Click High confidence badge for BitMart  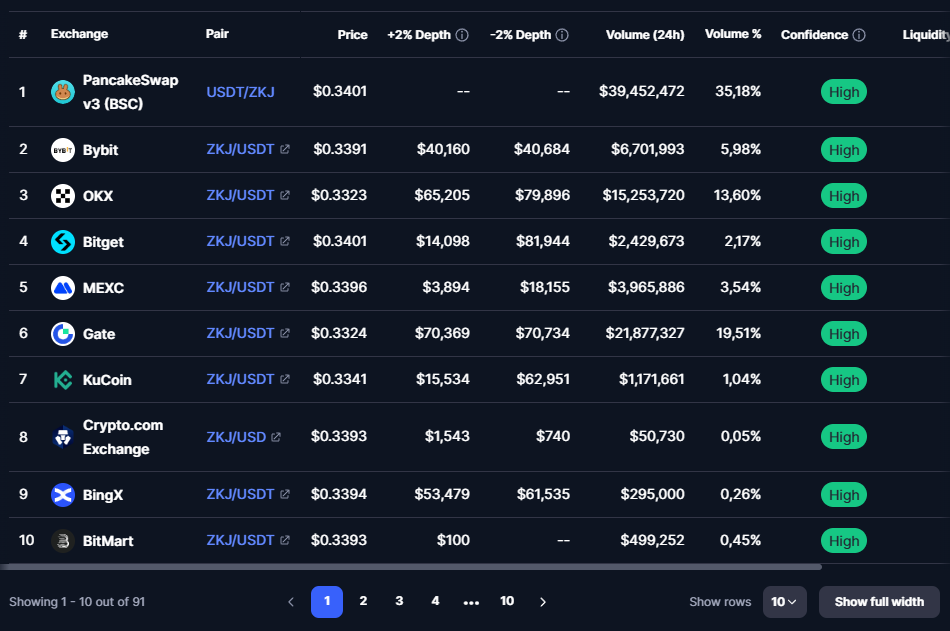tap(844, 541)
